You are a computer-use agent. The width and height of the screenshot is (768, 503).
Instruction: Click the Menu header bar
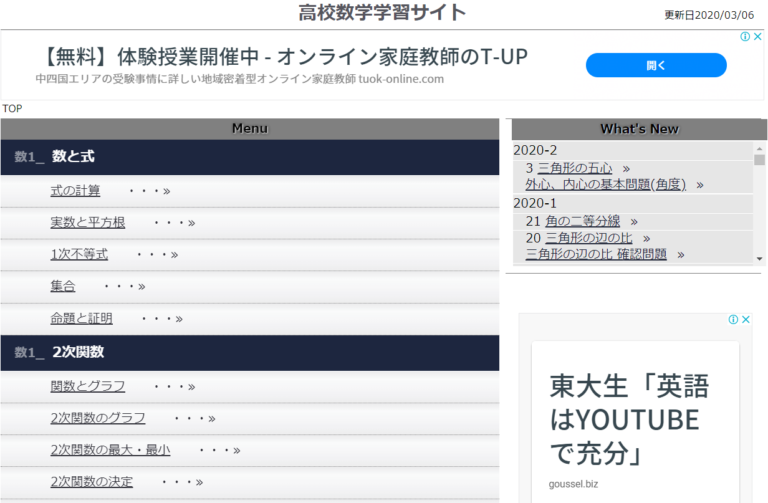pyautogui.click(x=250, y=129)
